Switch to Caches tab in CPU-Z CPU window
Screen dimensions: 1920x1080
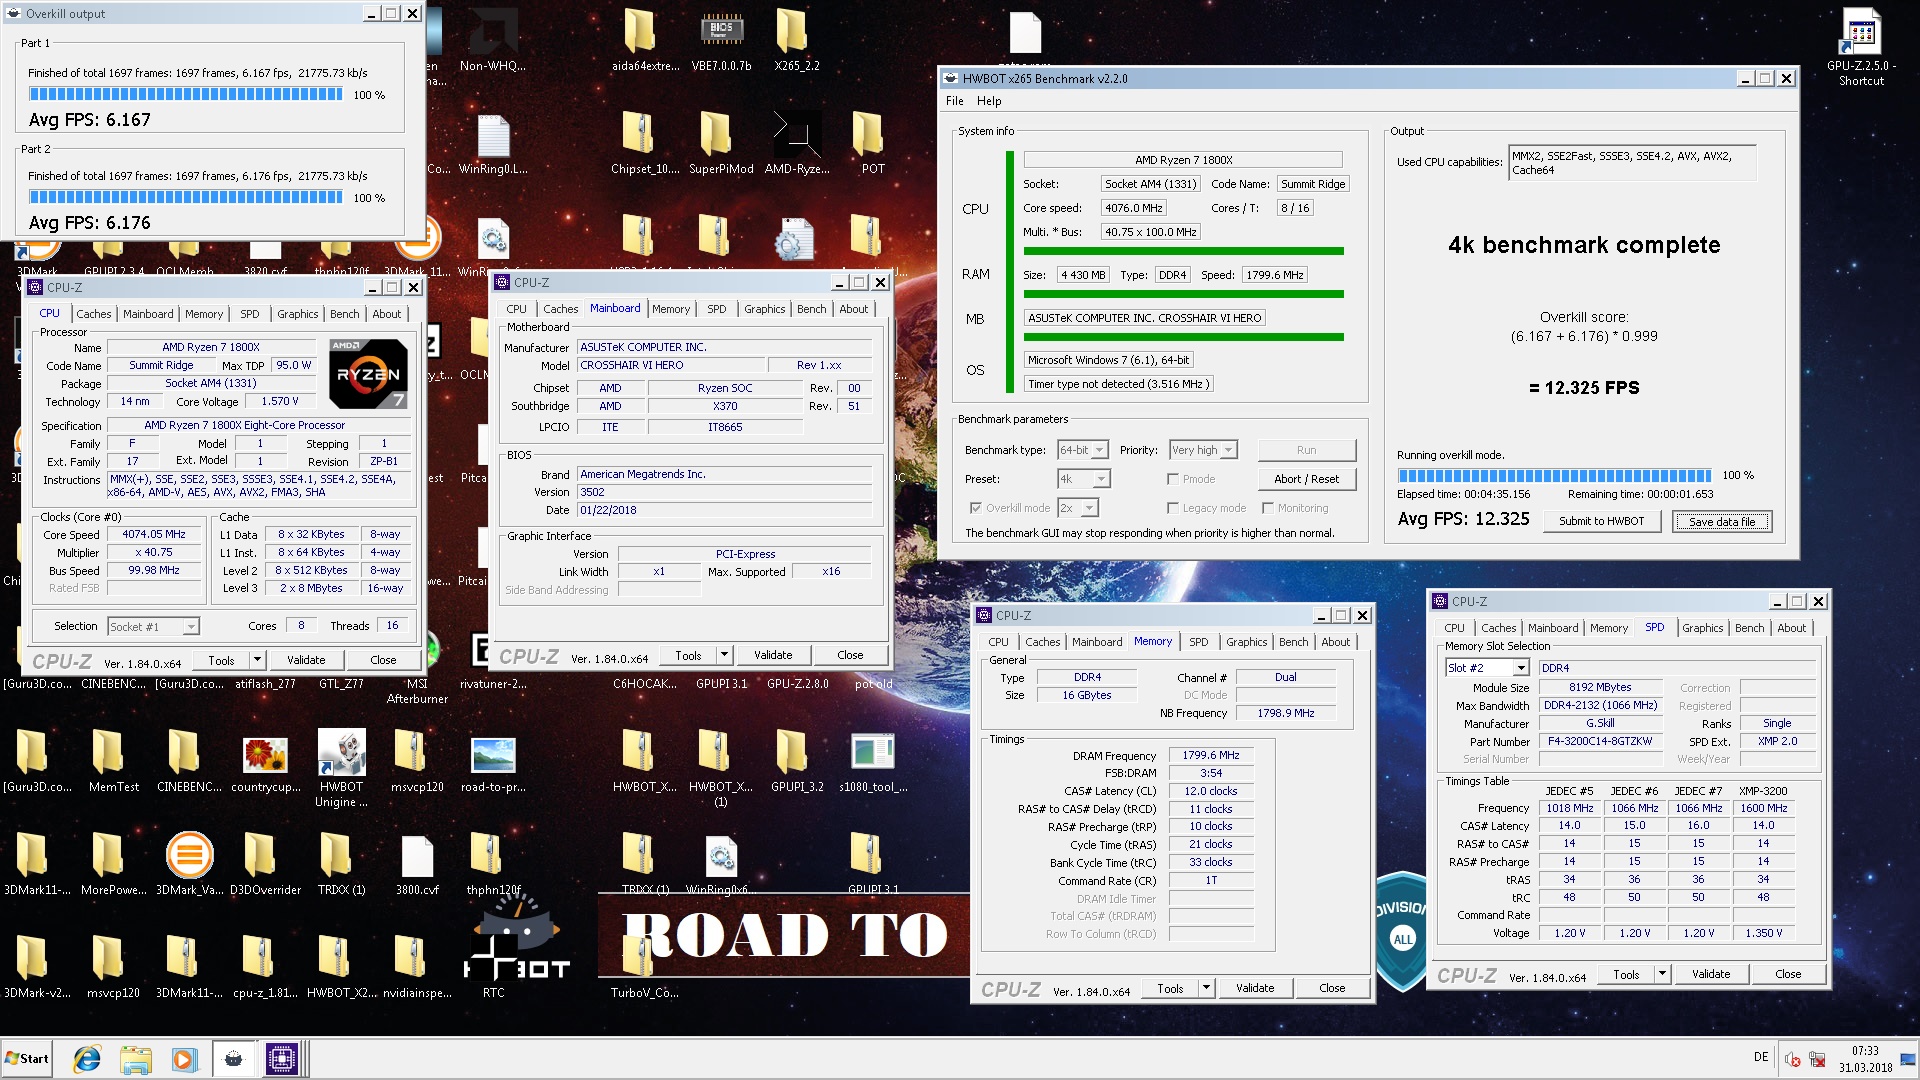click(x=94, y=314)
